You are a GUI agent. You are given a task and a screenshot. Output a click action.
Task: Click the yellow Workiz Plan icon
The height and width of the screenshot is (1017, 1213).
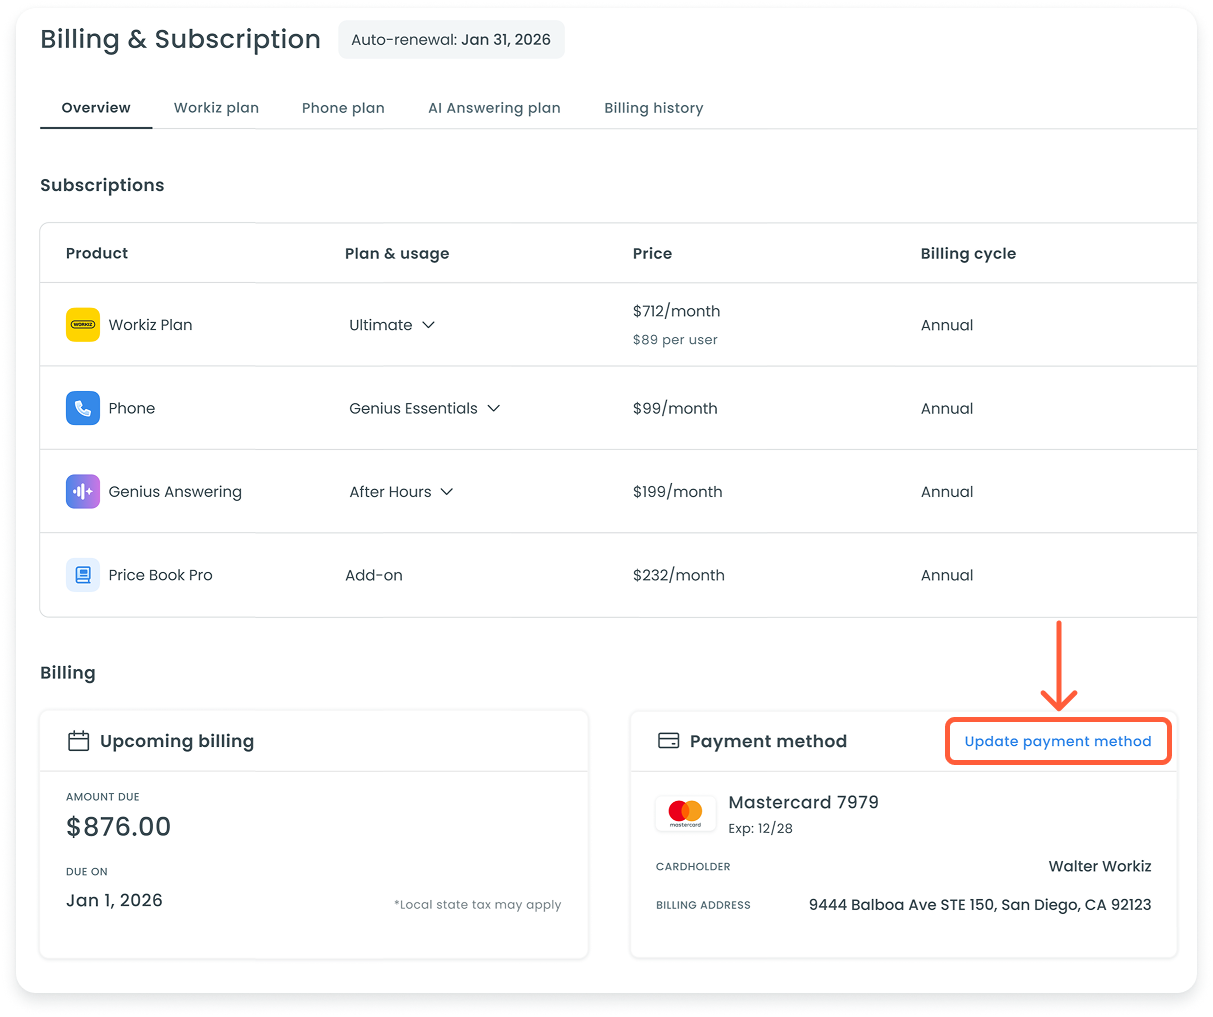[83, 325]
